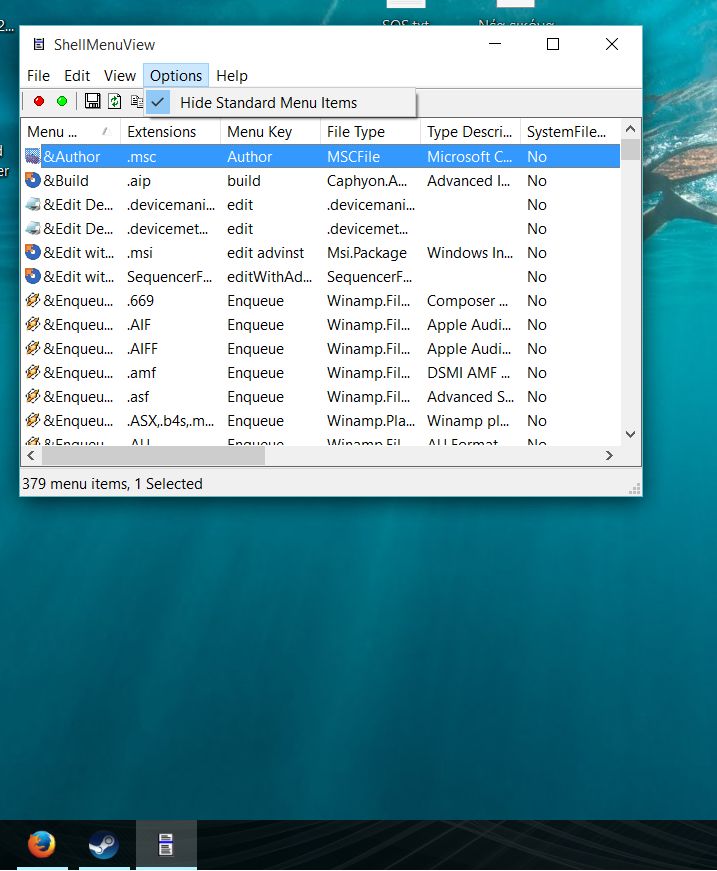Click the vertical scrollbar thumb

click(x=630, y=149)
